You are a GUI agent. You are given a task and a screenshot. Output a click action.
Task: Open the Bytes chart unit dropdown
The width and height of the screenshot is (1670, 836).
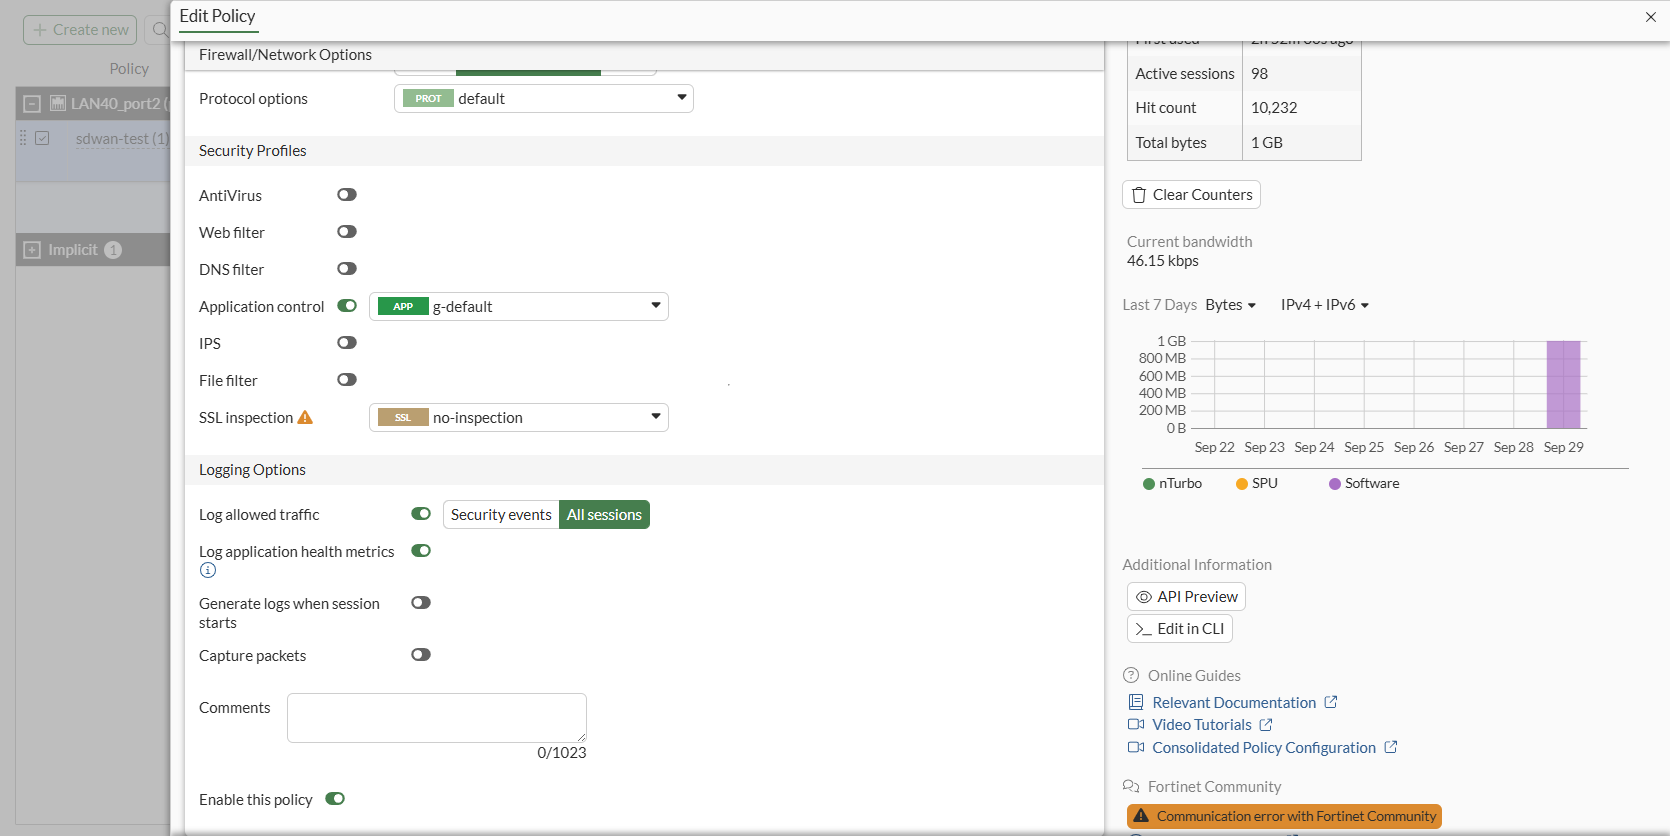[1230, 305]
